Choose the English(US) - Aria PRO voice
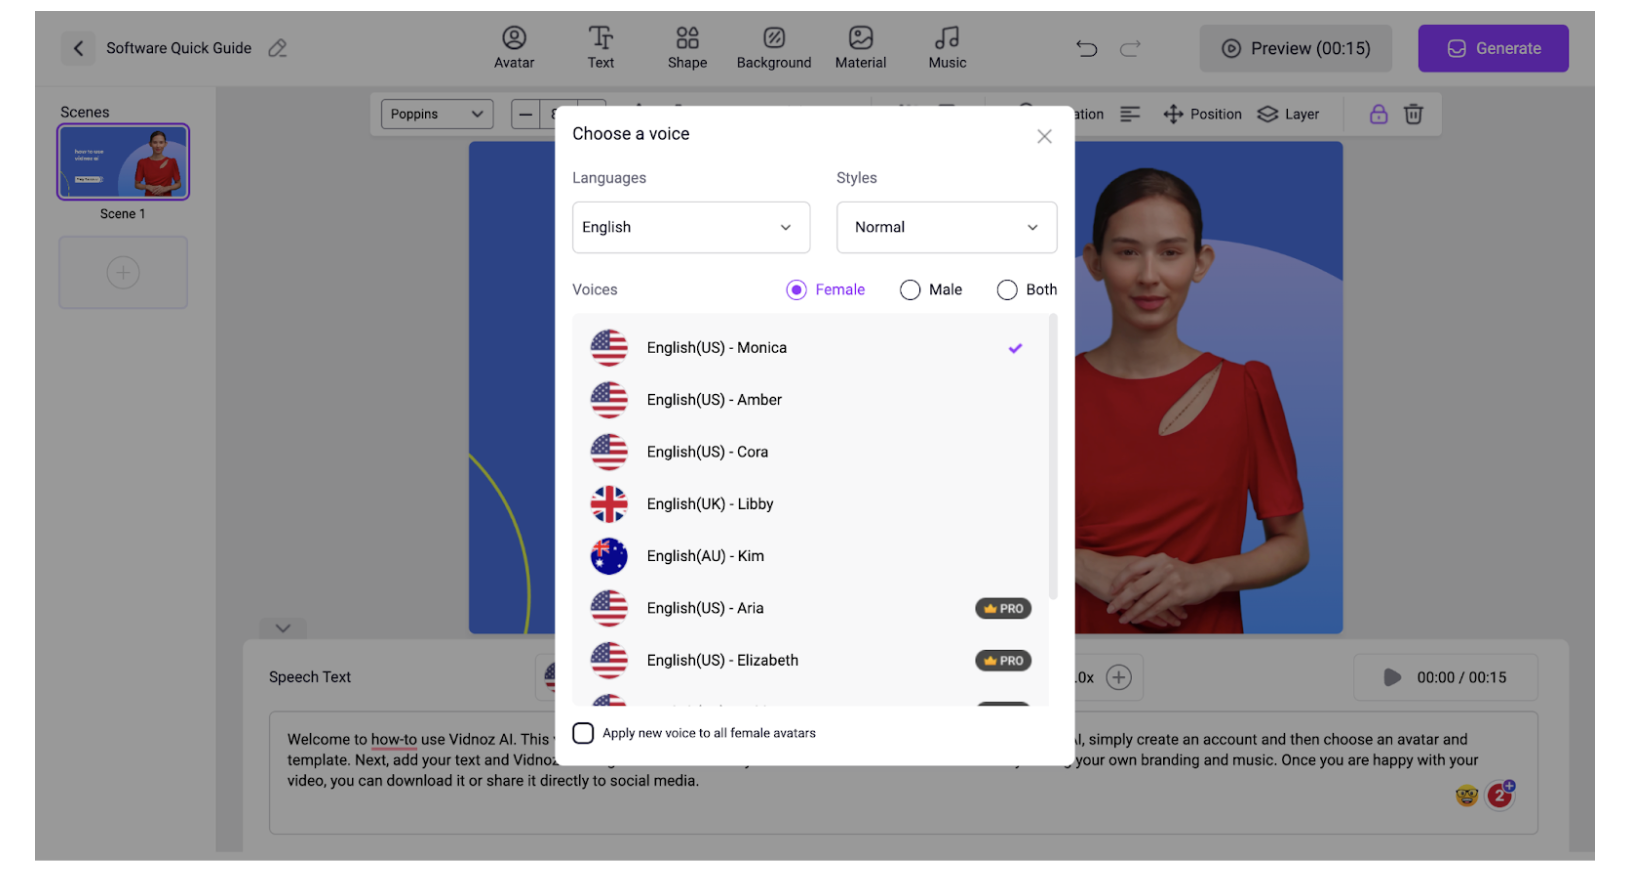Image resolution: width=1634 pixels, height=876 pixels. (x=810, y=608)
